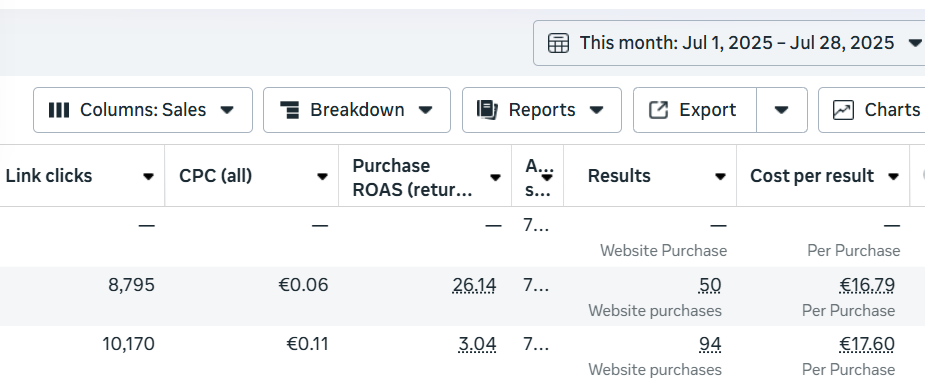Open the Cost per result column menu

pyautogui.click(x=893, y=177)
